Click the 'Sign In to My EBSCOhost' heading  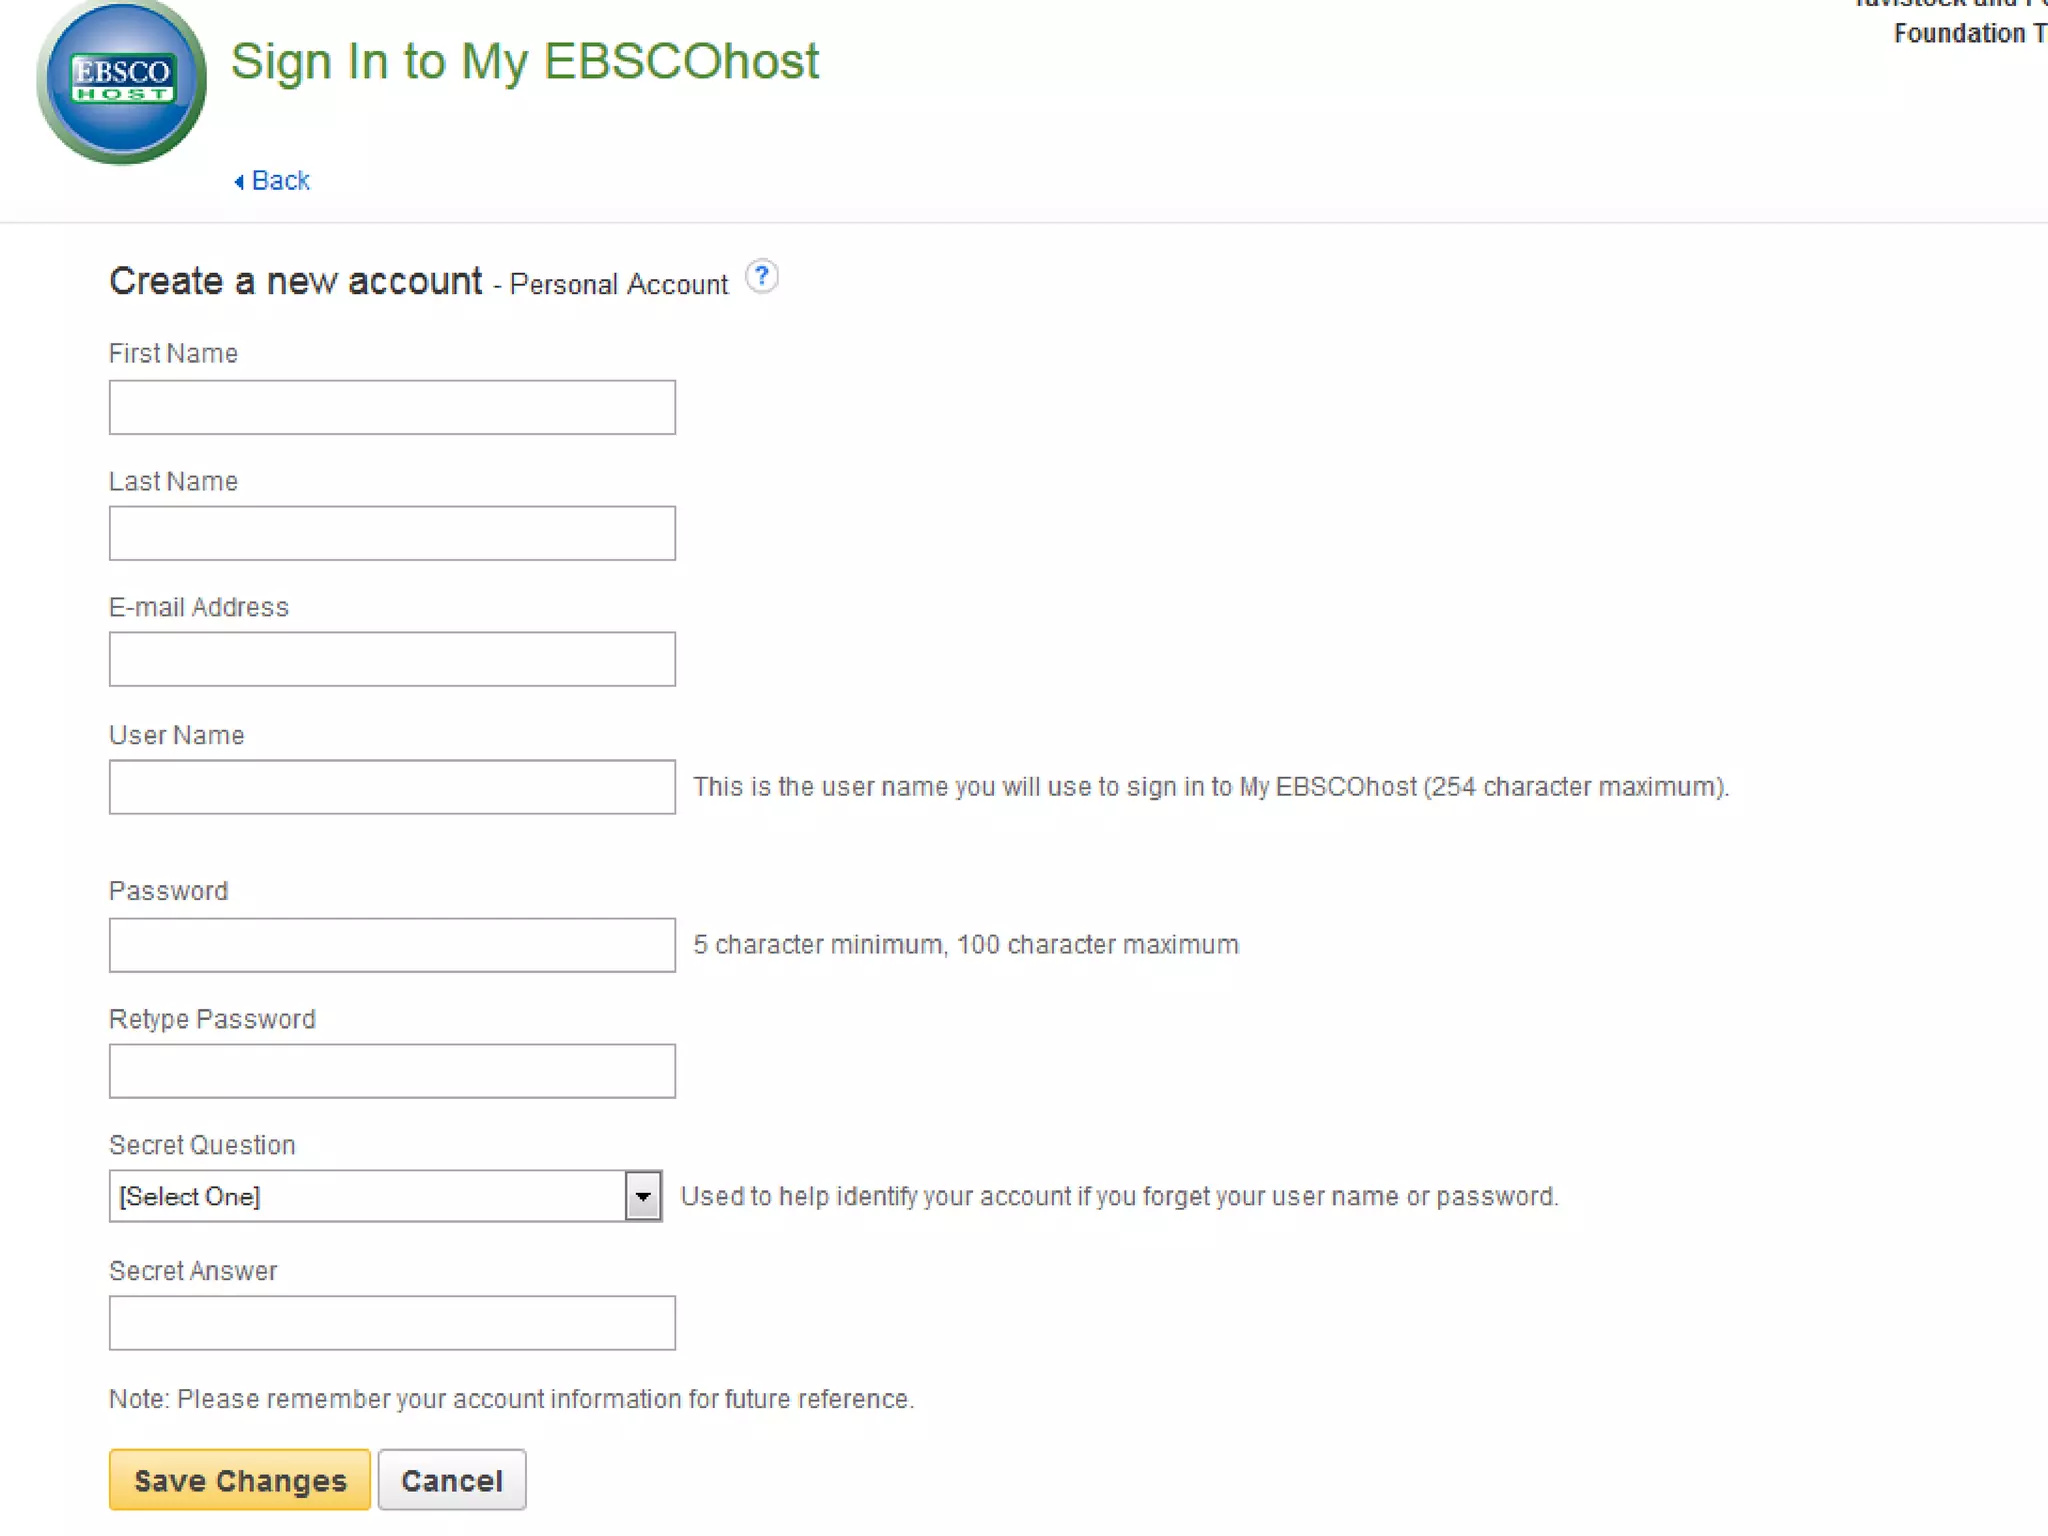(524, 61)
